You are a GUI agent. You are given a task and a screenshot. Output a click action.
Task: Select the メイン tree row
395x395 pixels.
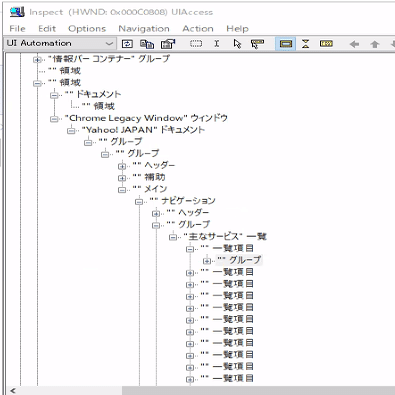[150, 189]
